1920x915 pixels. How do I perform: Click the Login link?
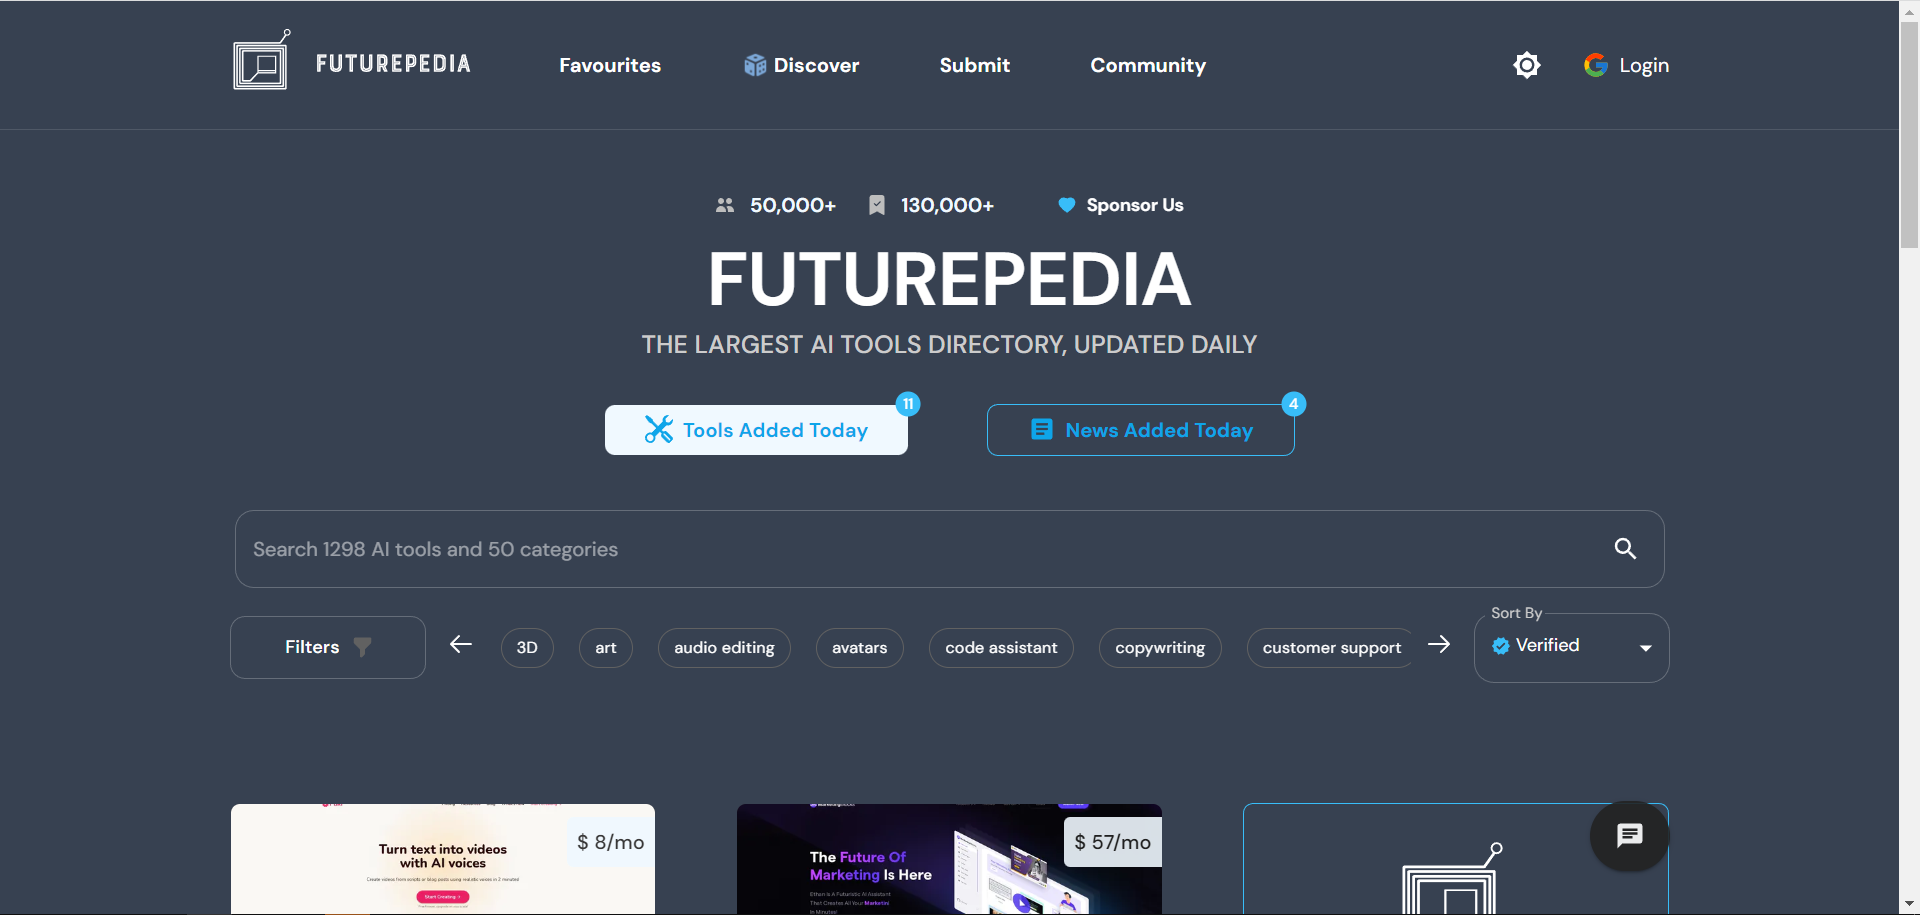[x=1644, y=65]
